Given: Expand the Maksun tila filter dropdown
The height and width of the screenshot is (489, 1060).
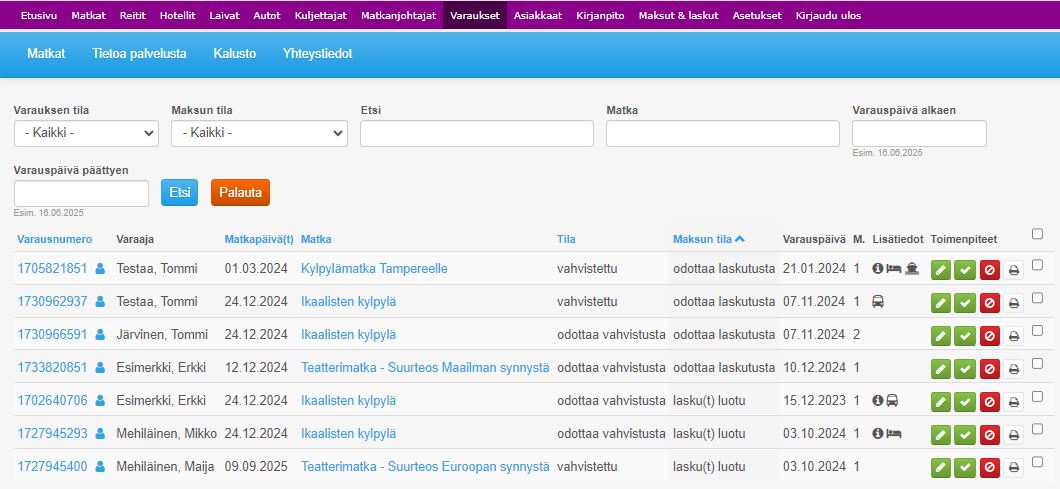Looking at the screenshot, I should pos(258,133).
